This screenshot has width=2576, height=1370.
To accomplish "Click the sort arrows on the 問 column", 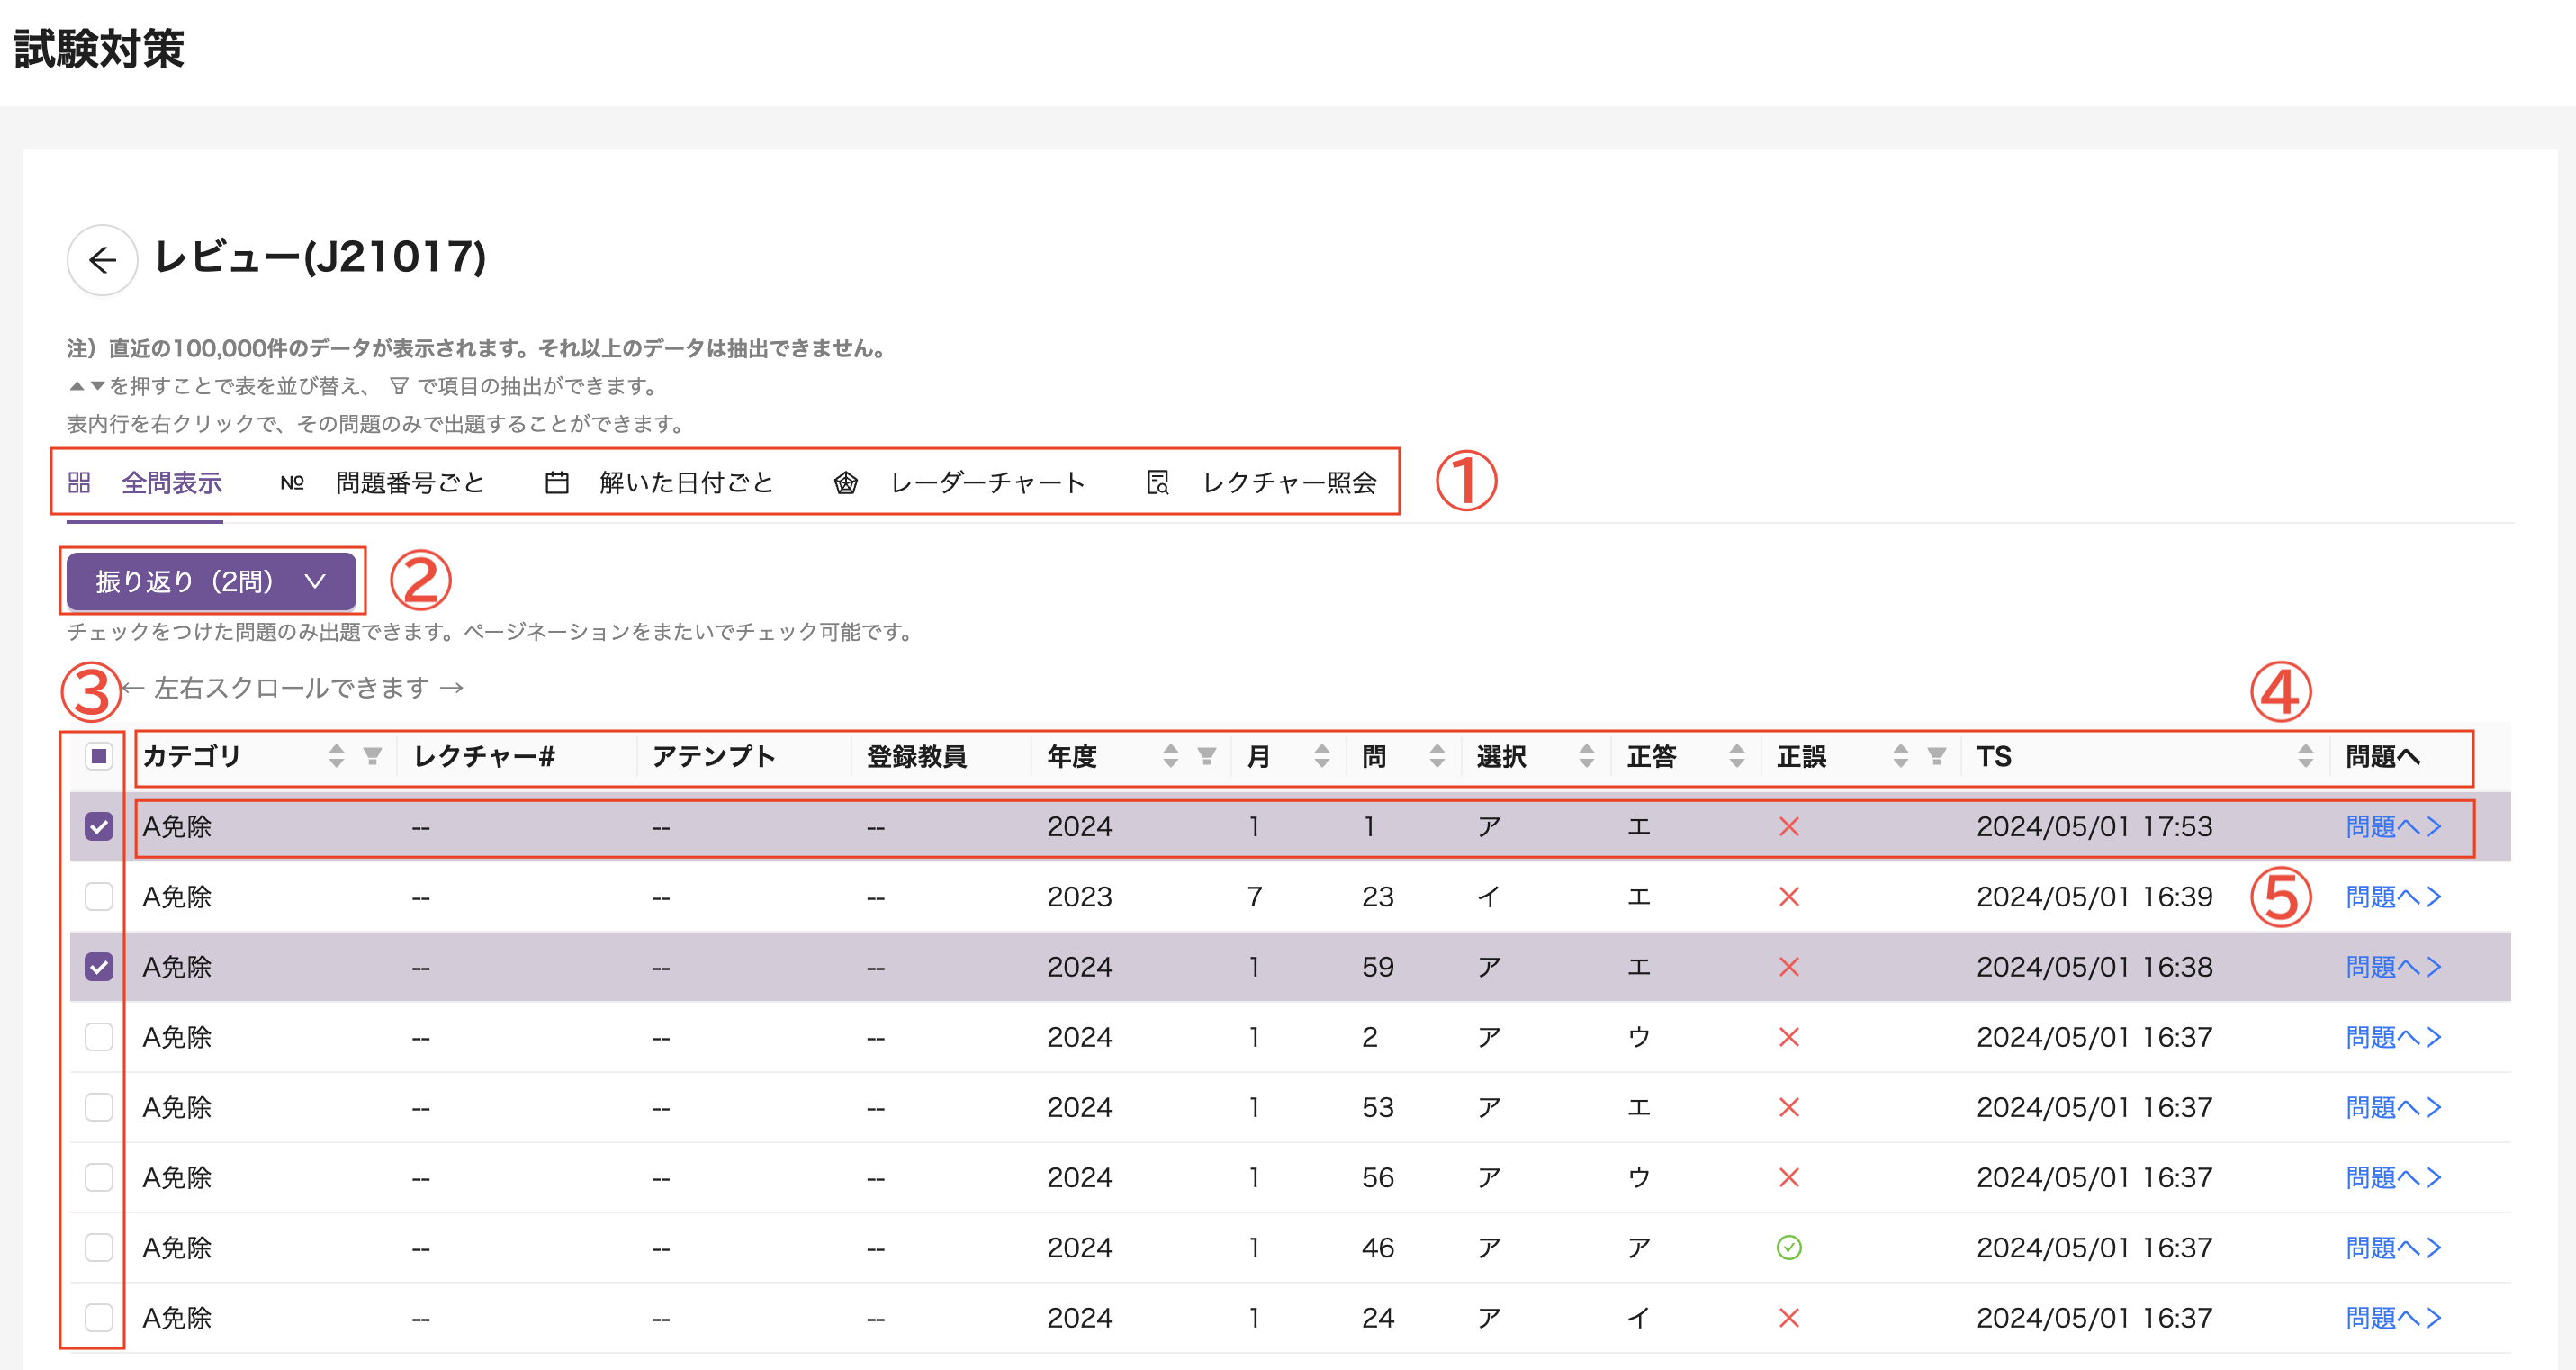I will tap(1437, 757).
